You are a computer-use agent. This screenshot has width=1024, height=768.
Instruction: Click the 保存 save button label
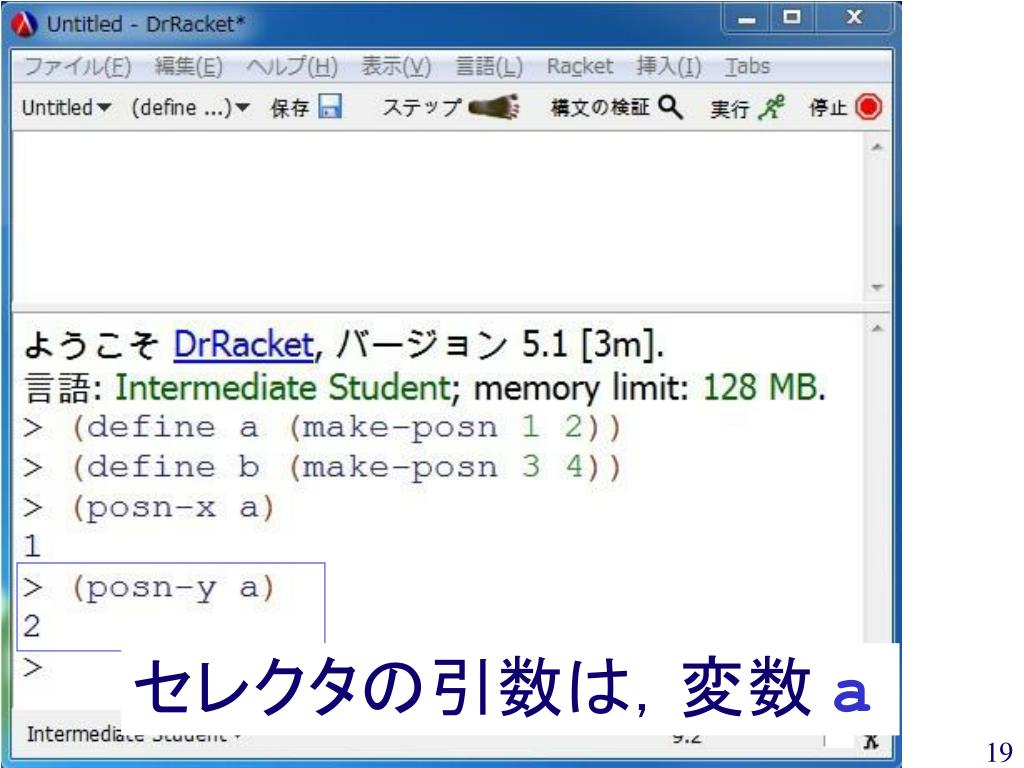pos(289,108)
